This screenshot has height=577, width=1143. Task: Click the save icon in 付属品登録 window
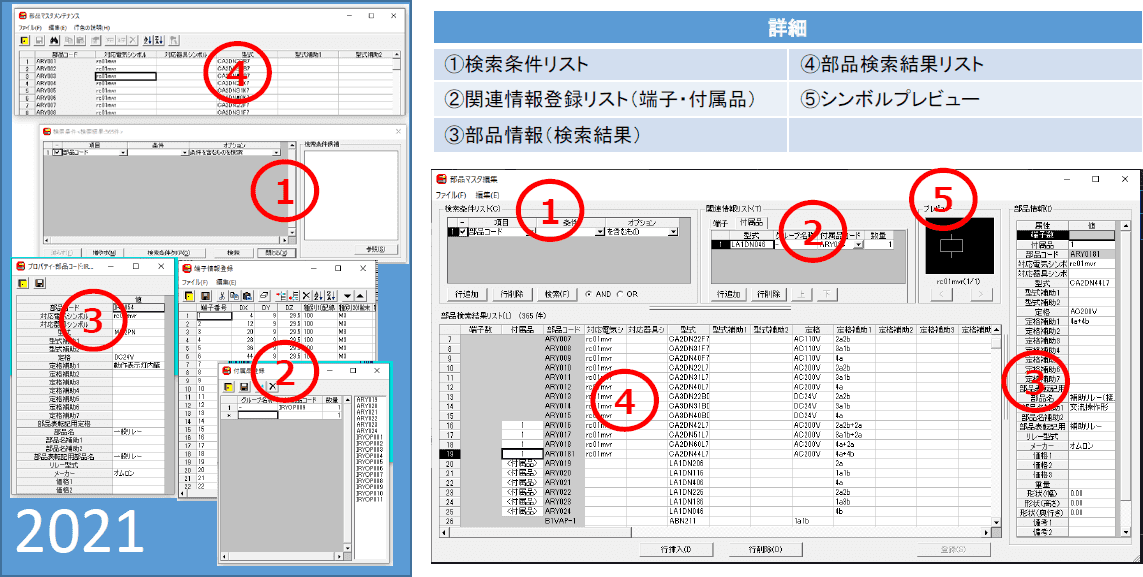244,387
